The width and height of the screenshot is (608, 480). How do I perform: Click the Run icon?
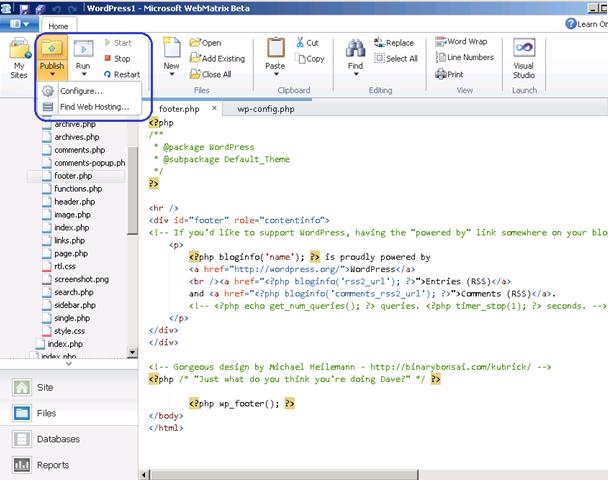point(83,49)
